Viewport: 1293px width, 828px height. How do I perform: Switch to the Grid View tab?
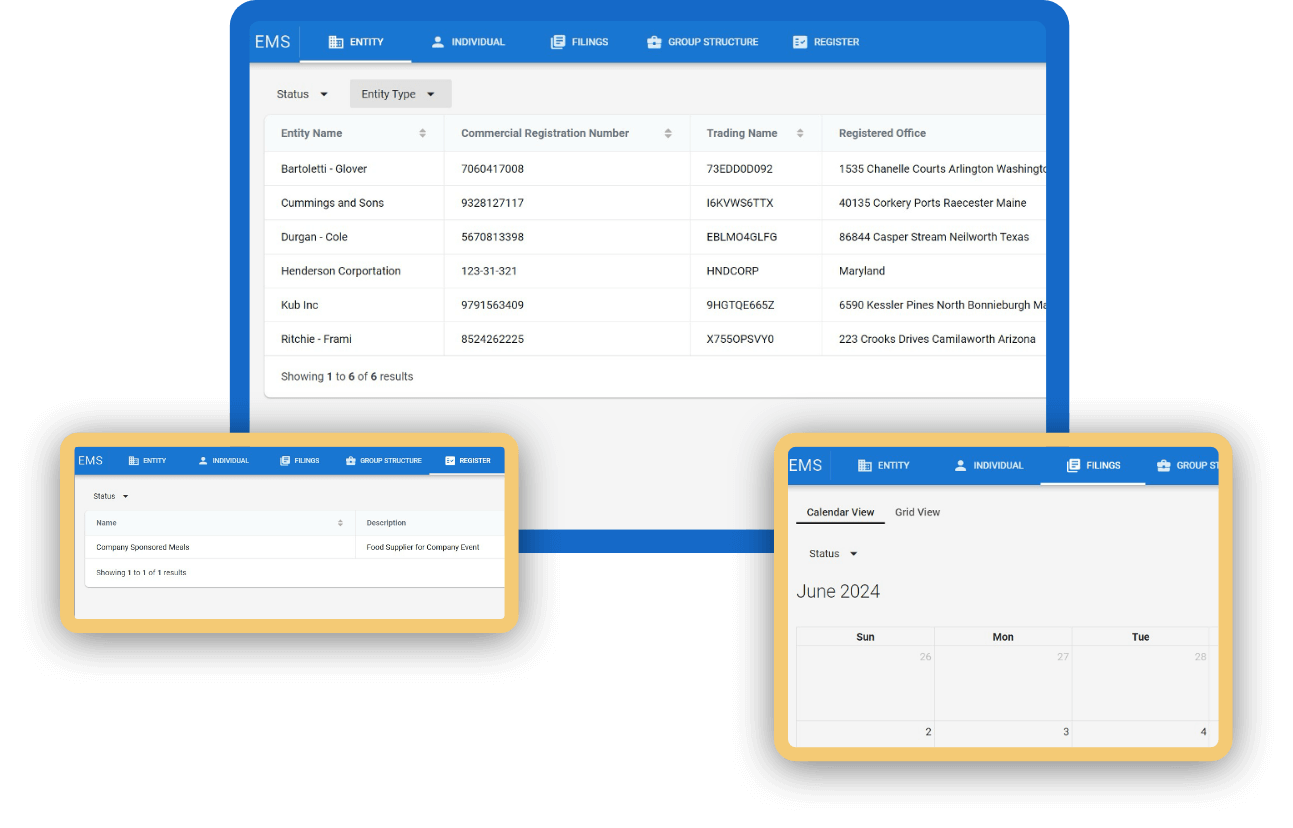click(917, 512)
